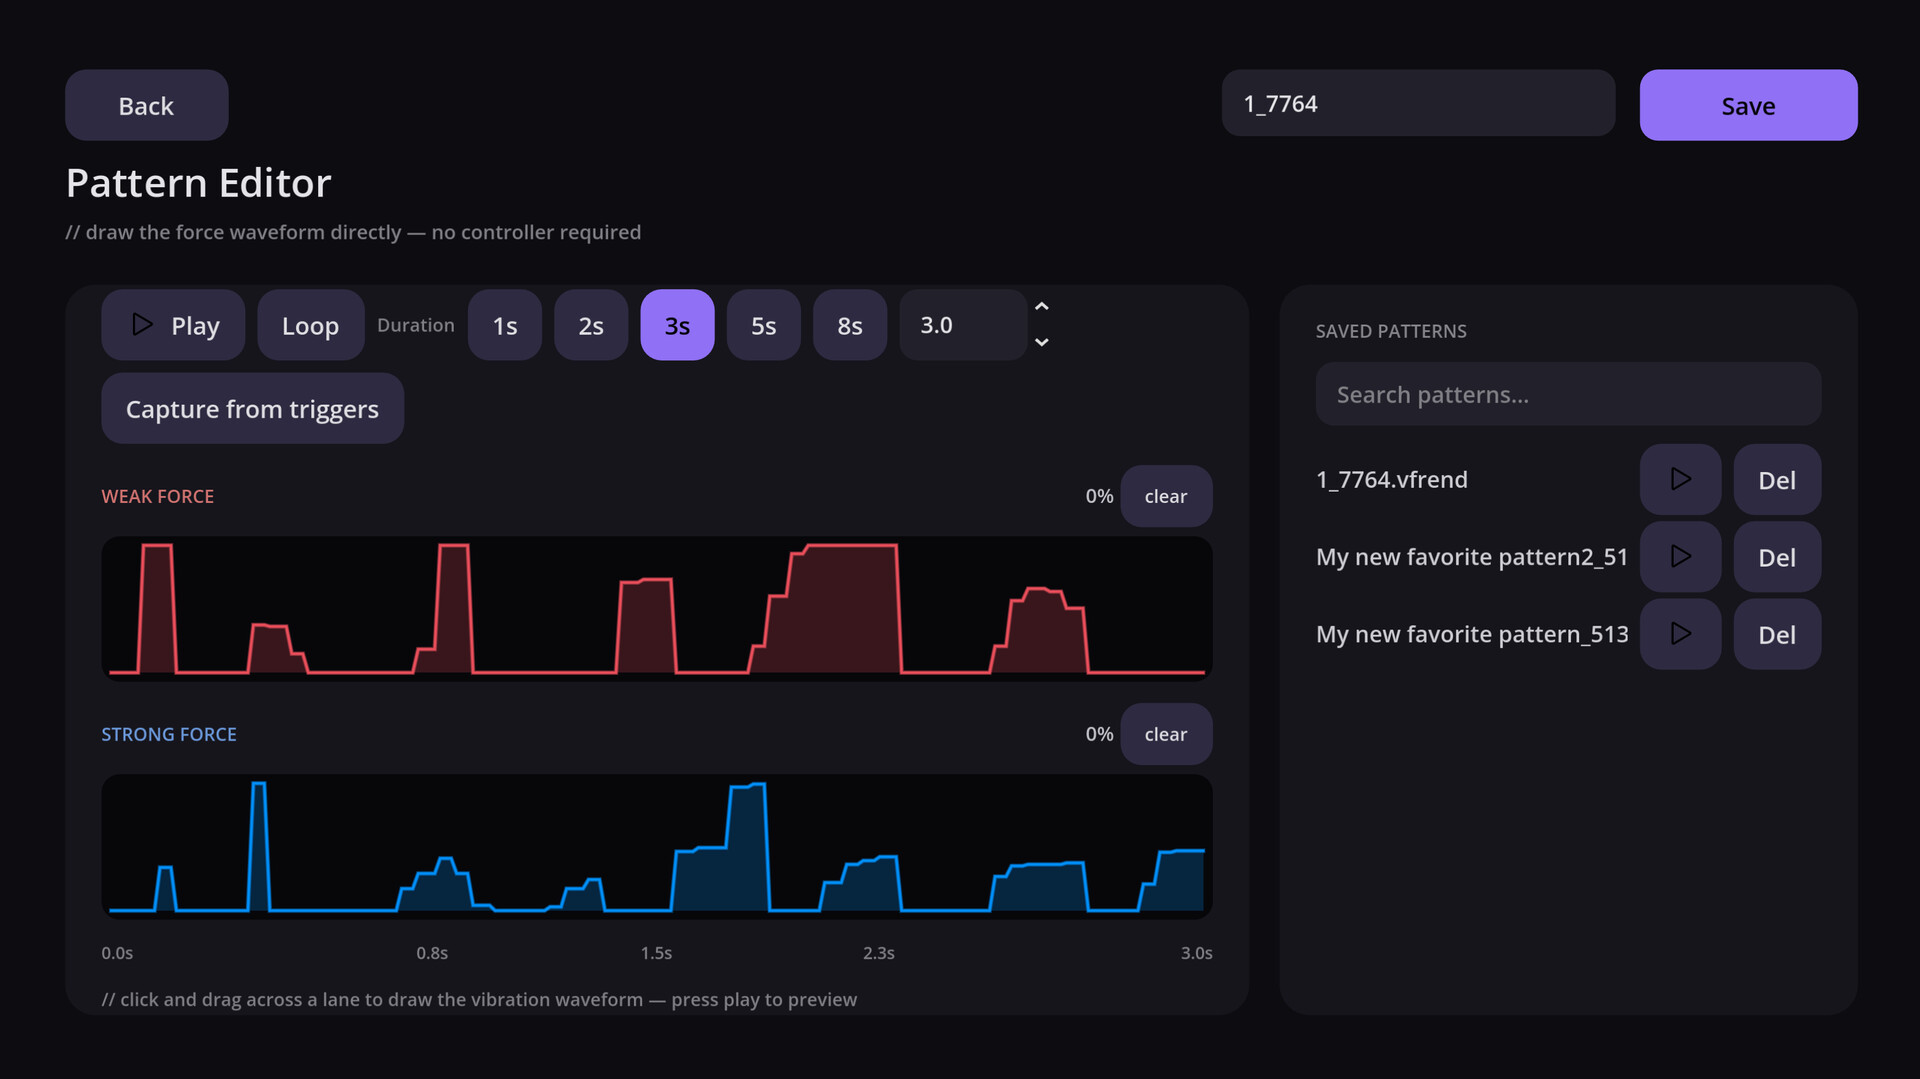The image size is (1920, 1079).
Task: Click the 2.3s timeline label
Action: tap(879, 953)
